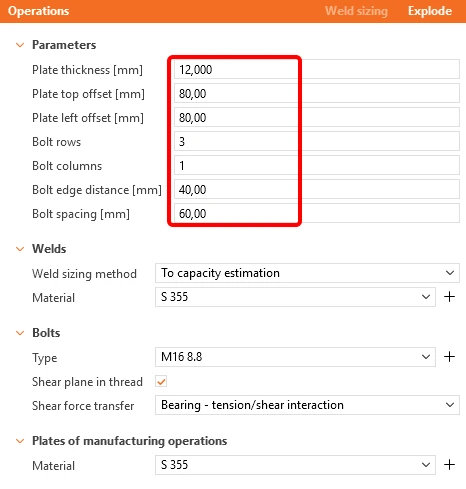Open the bolt Type M16 8.8 dropdown
Image resolution: width=466 pixels, height=489 pixels.
click(x=295, y=357)
